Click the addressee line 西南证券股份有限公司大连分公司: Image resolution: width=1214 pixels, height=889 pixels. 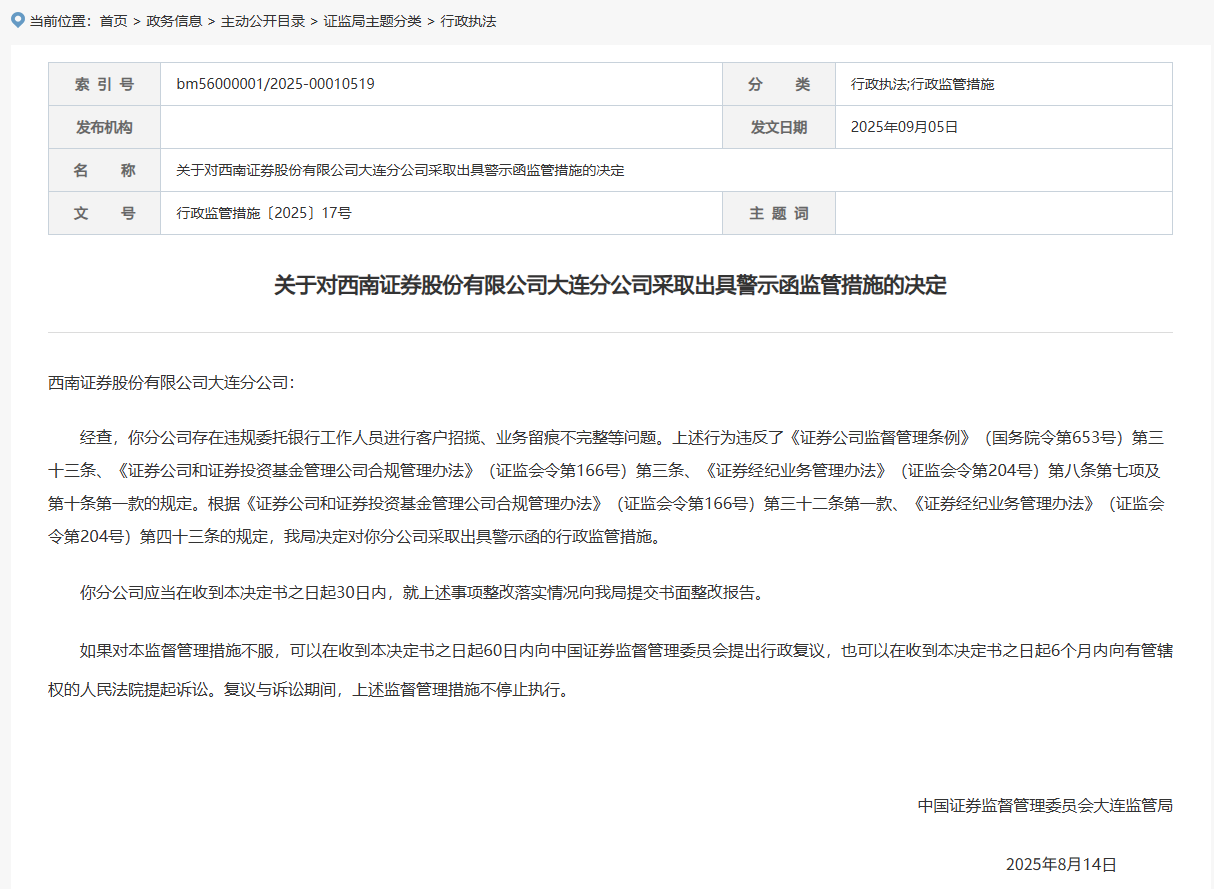172,382
